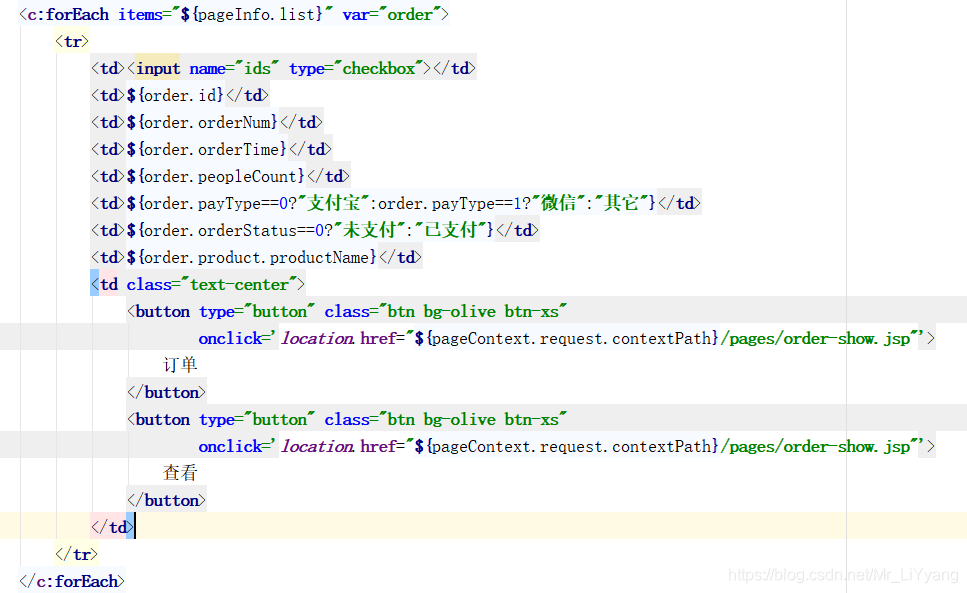Click the opening <tr> tag
Image resolution: width=967 pixels, height=593 pixels.
pos(72,41)
